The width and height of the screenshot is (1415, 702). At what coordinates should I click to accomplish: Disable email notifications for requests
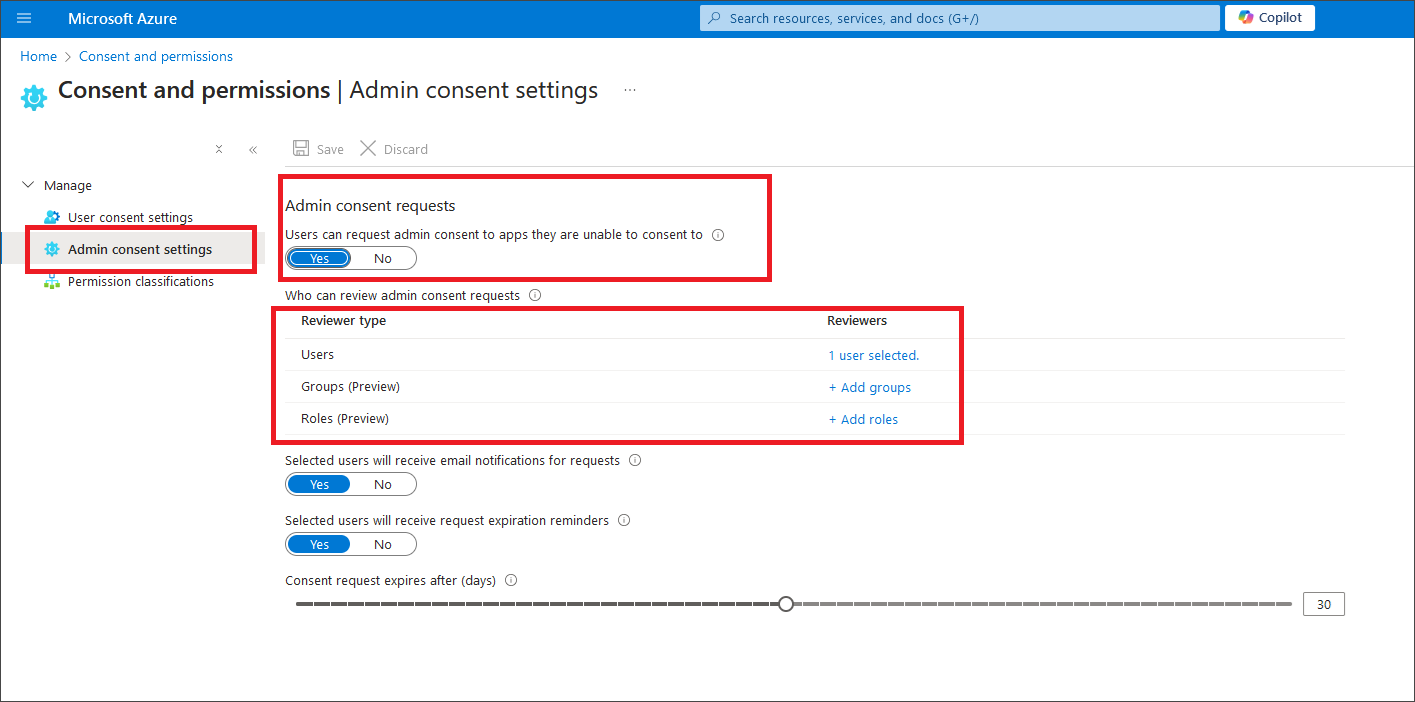(x=383, y=485)
